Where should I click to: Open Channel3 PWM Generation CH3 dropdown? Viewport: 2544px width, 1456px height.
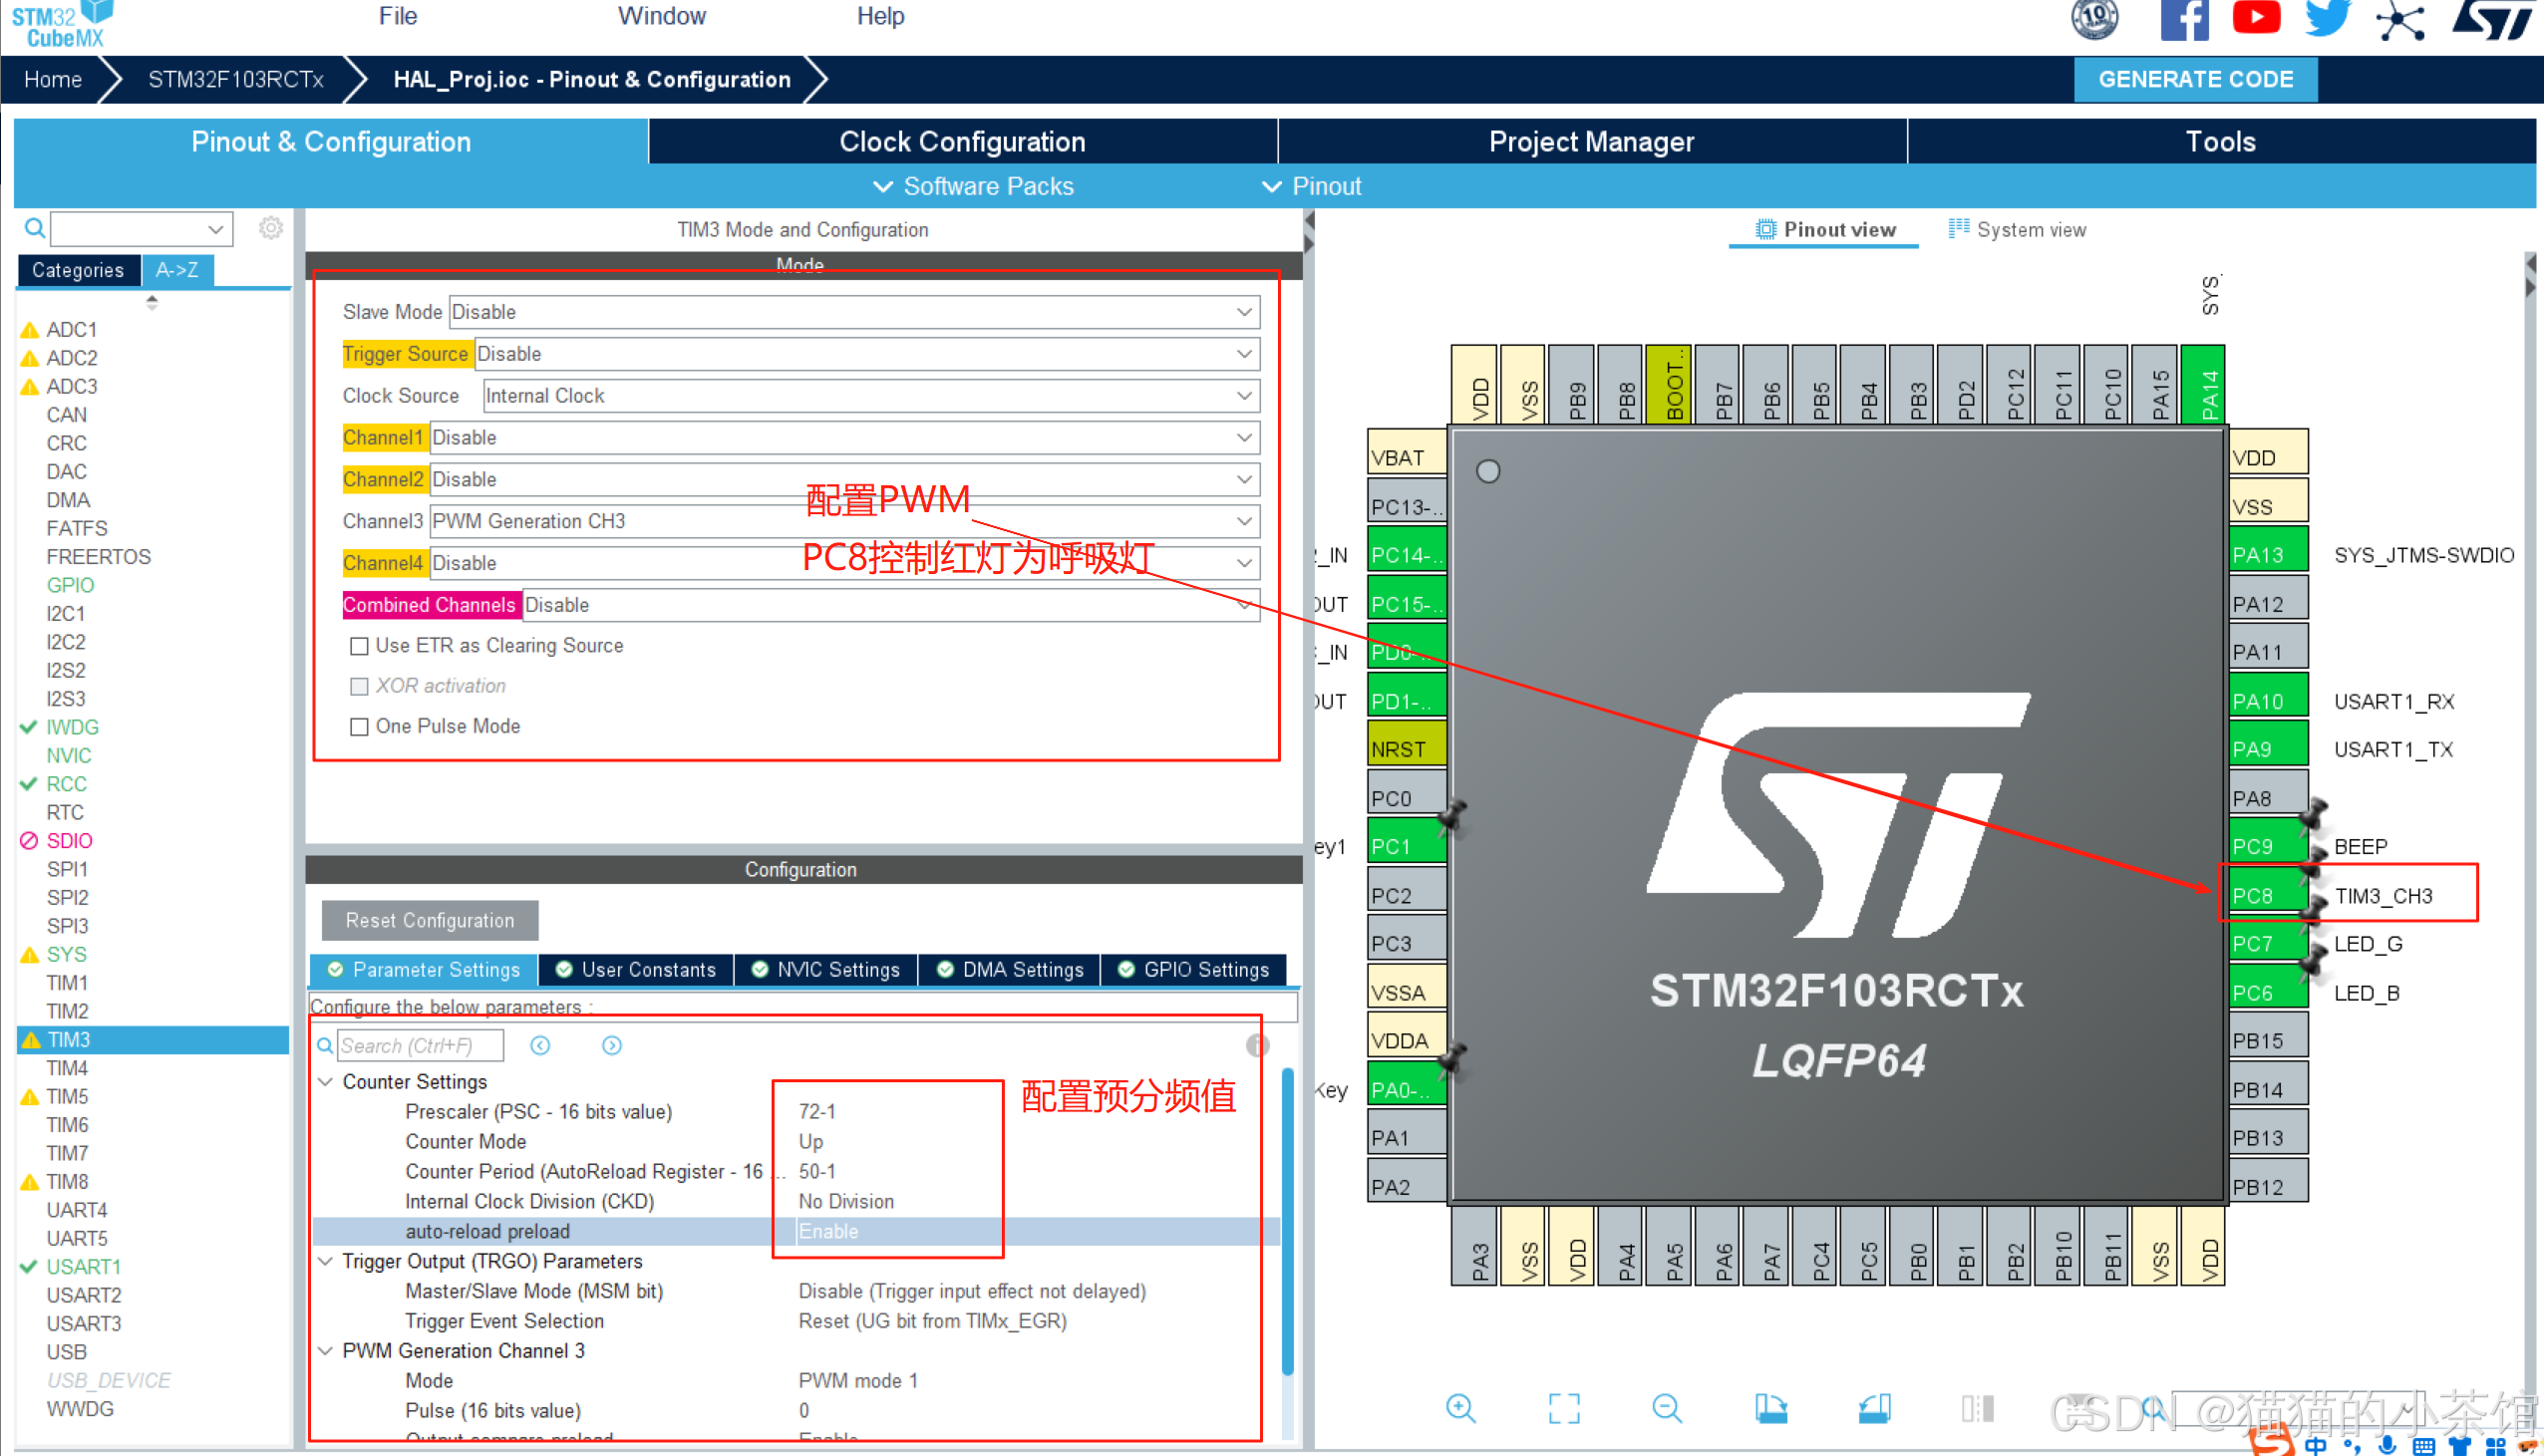point(845,521)
